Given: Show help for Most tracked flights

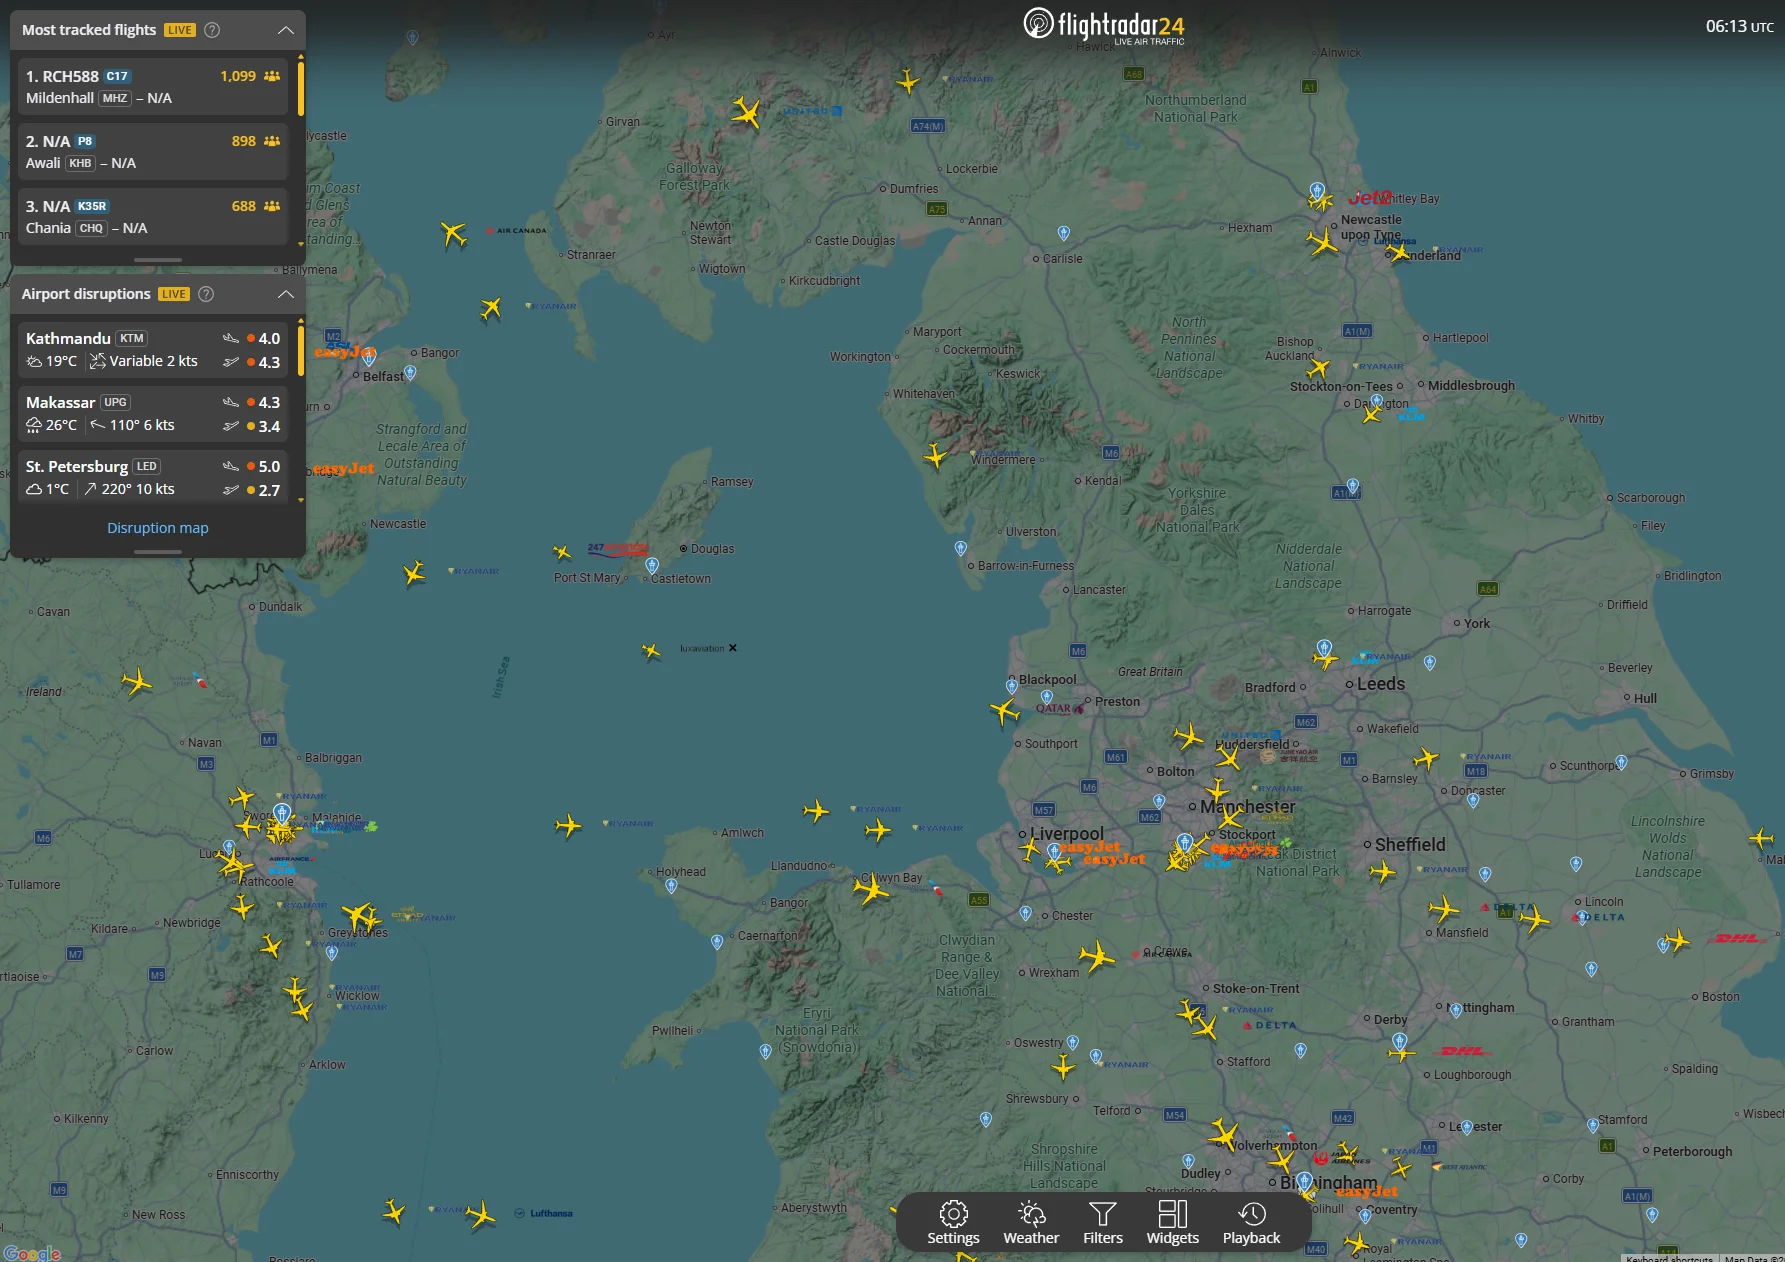Looking at the screenshot, I should 212,30.
